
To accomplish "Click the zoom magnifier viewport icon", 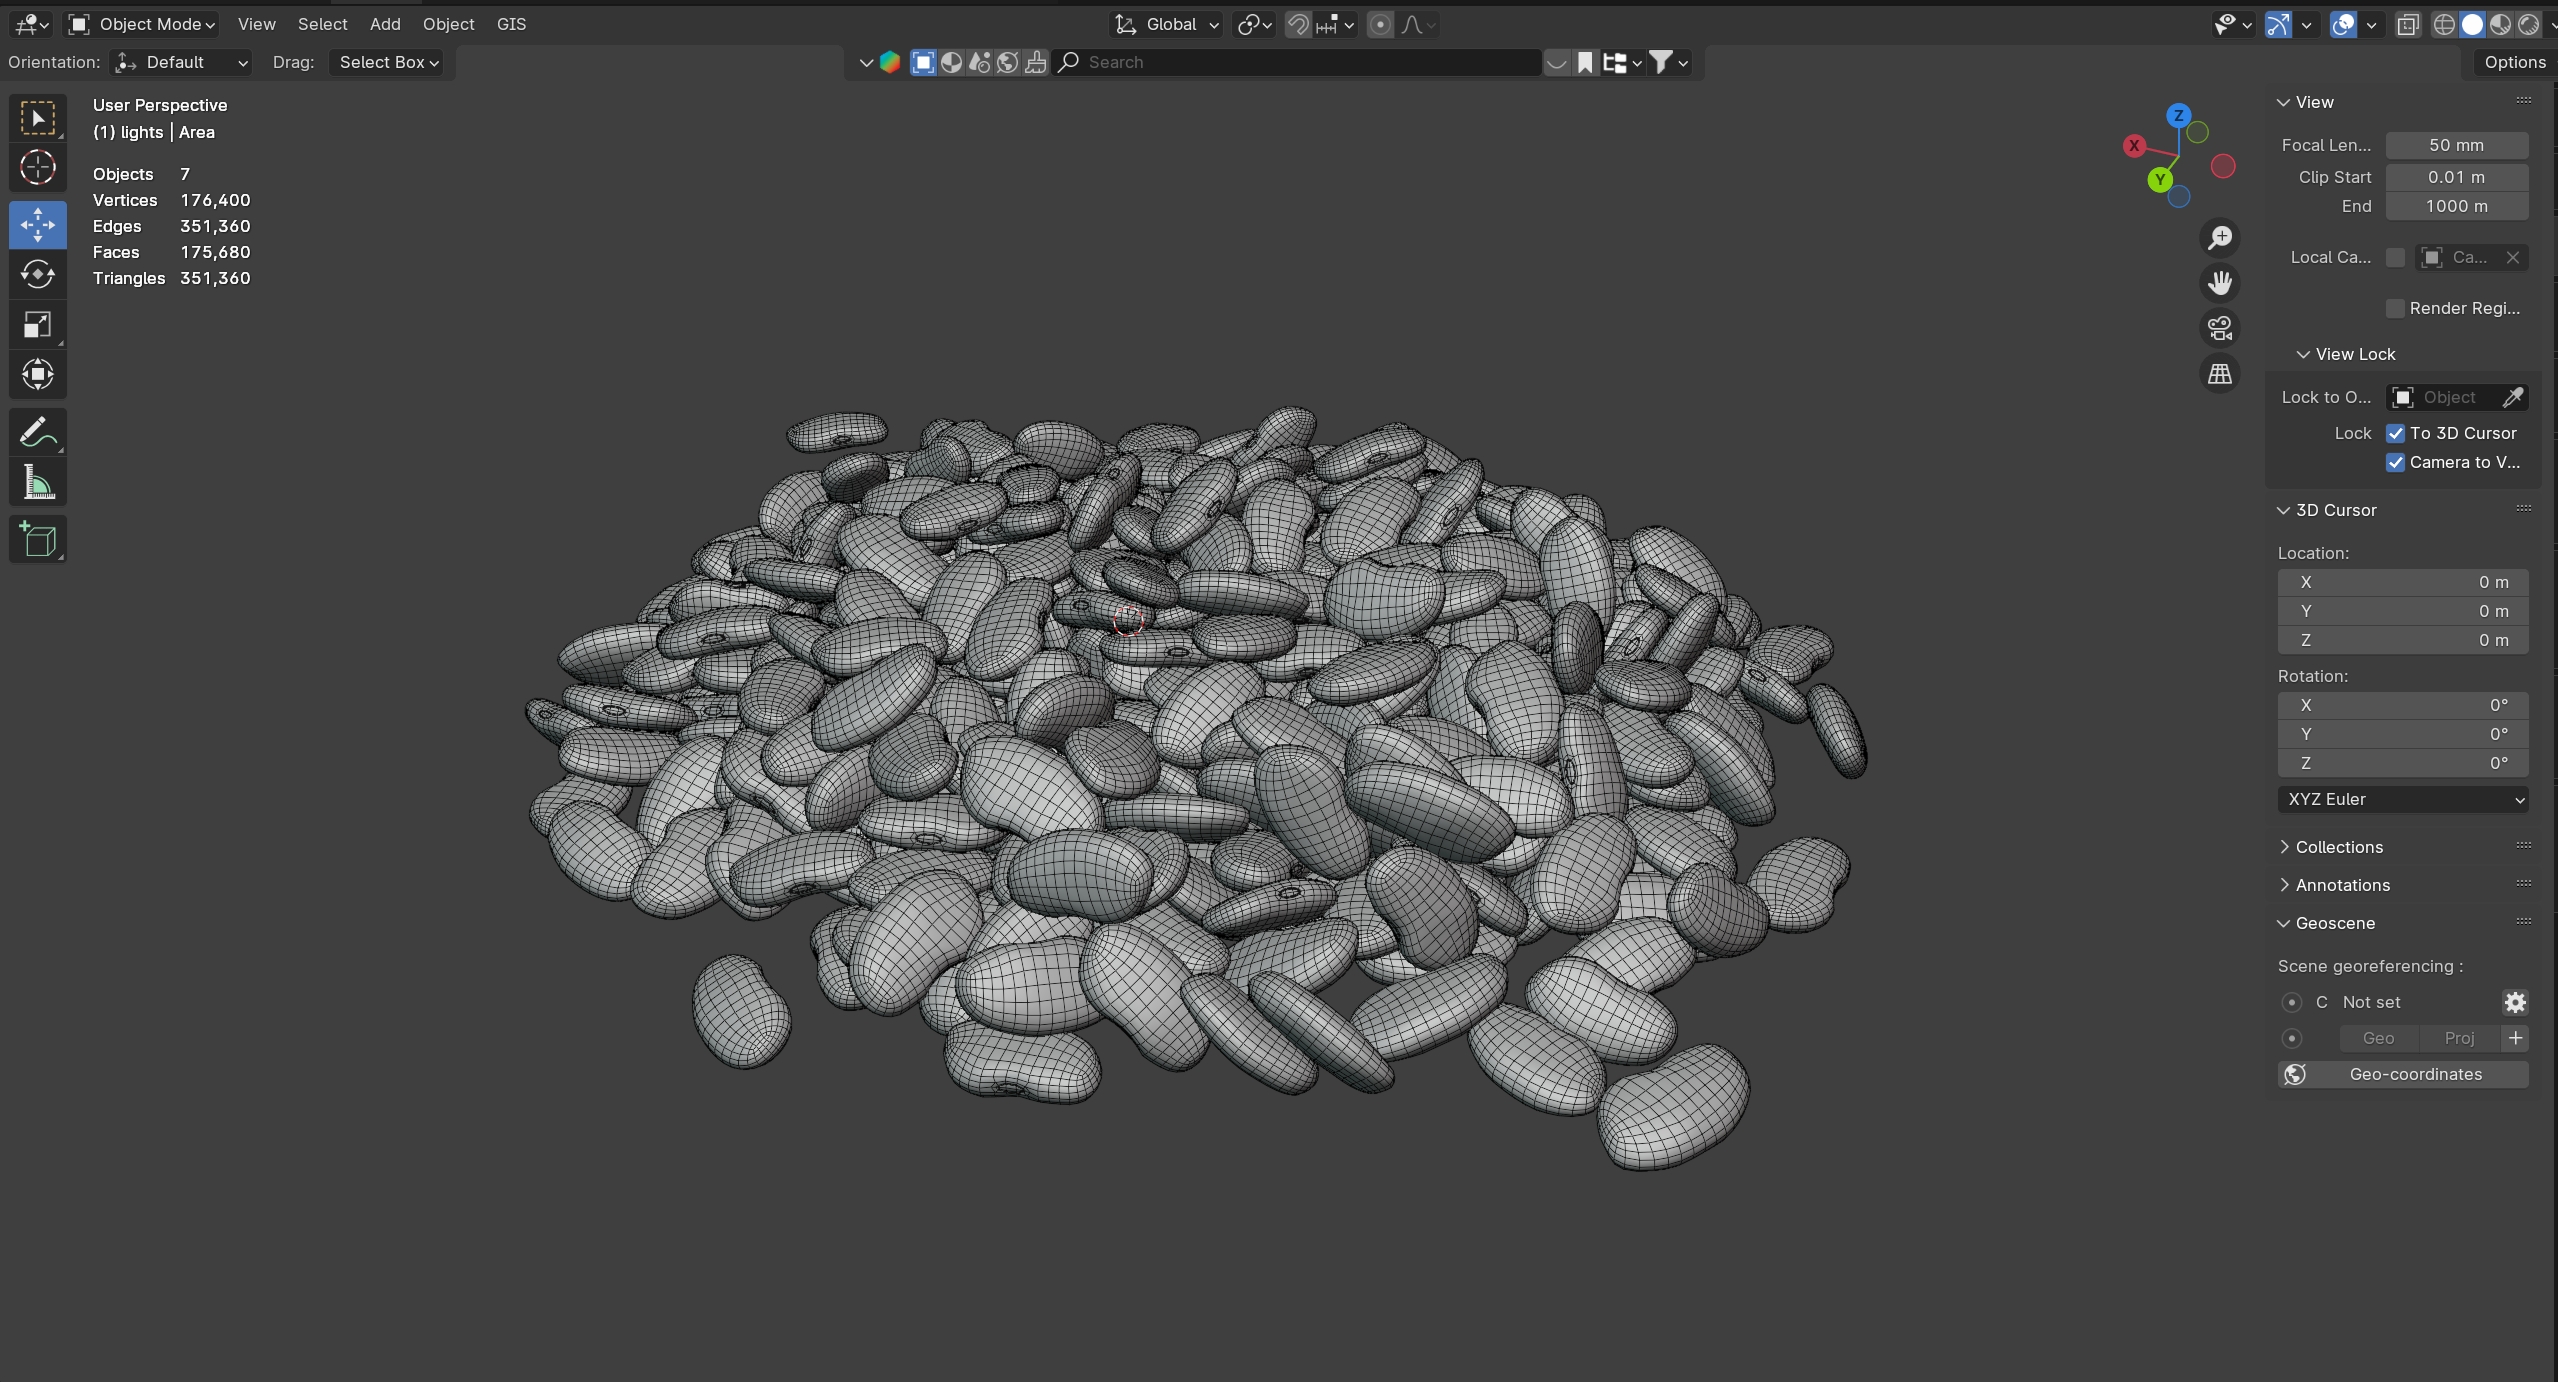I will [x=2220, y=238].
